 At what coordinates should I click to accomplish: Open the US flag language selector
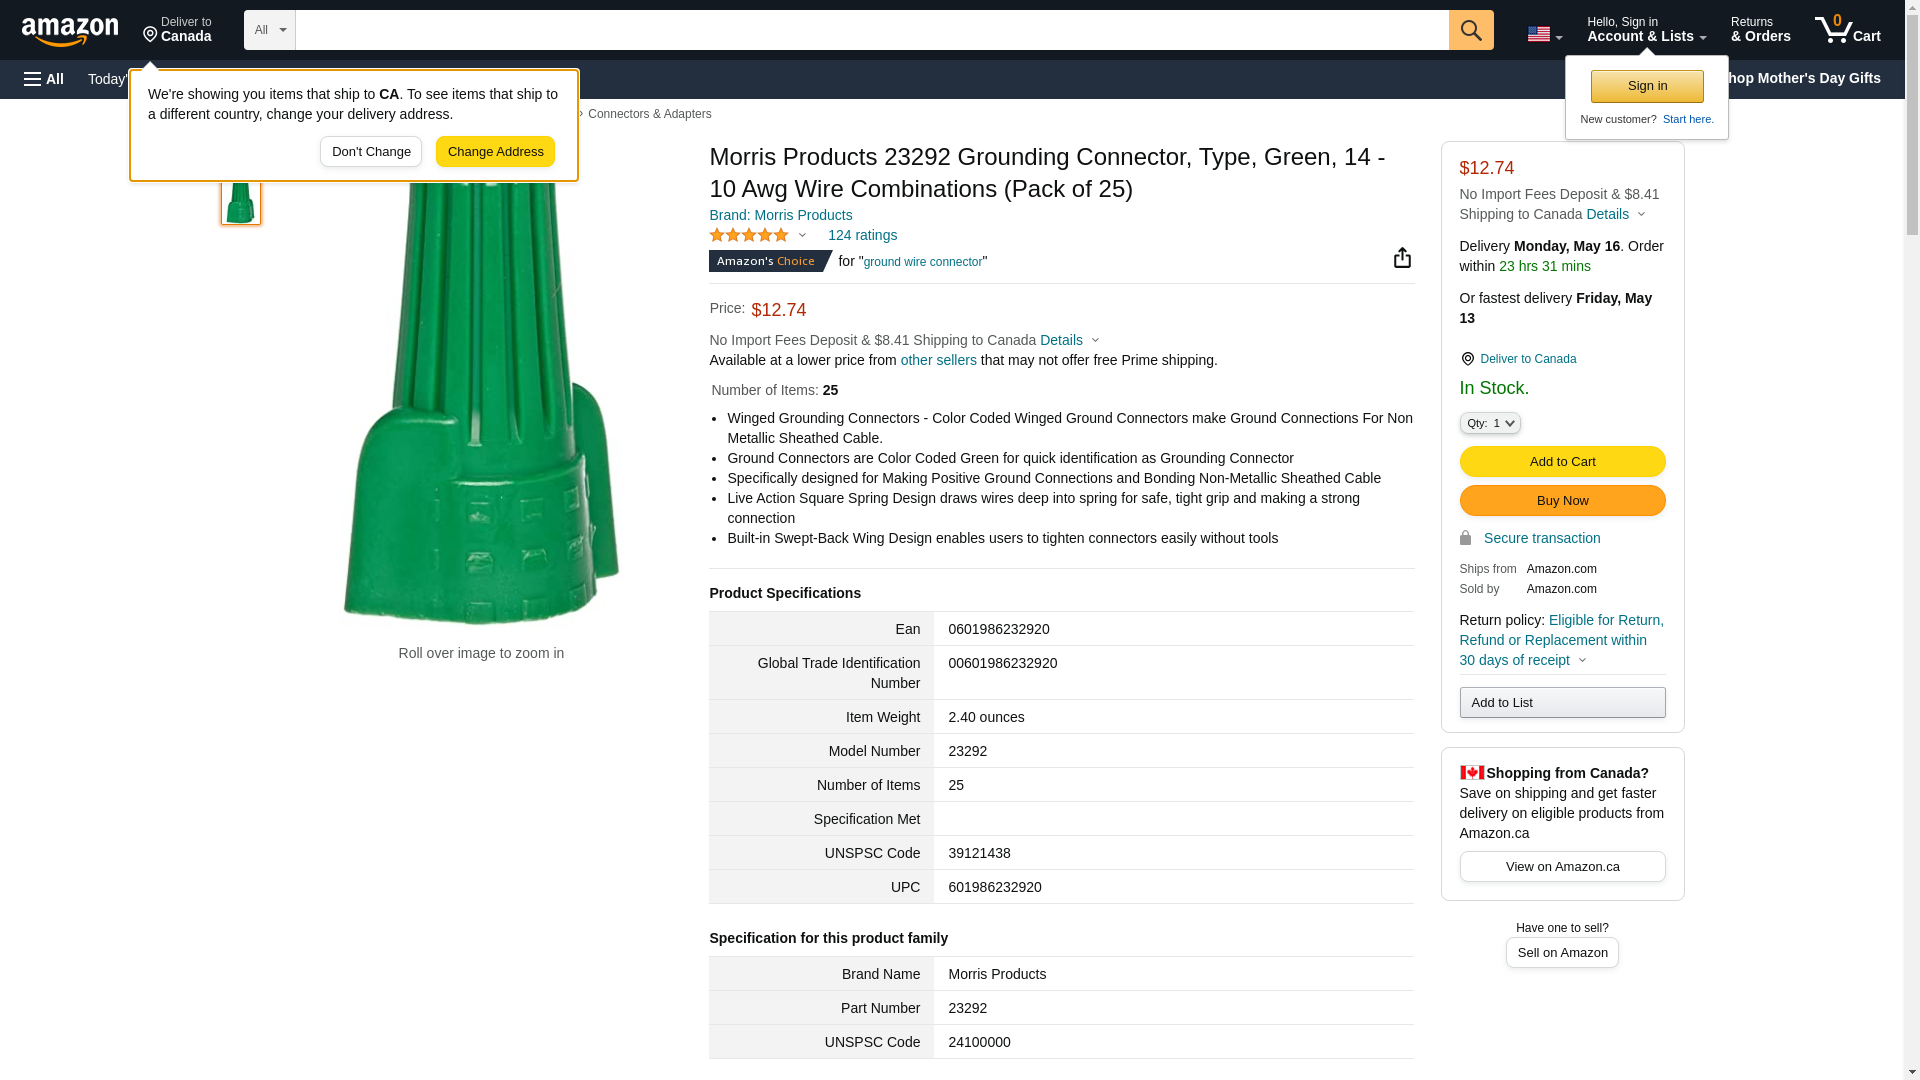1544,34
